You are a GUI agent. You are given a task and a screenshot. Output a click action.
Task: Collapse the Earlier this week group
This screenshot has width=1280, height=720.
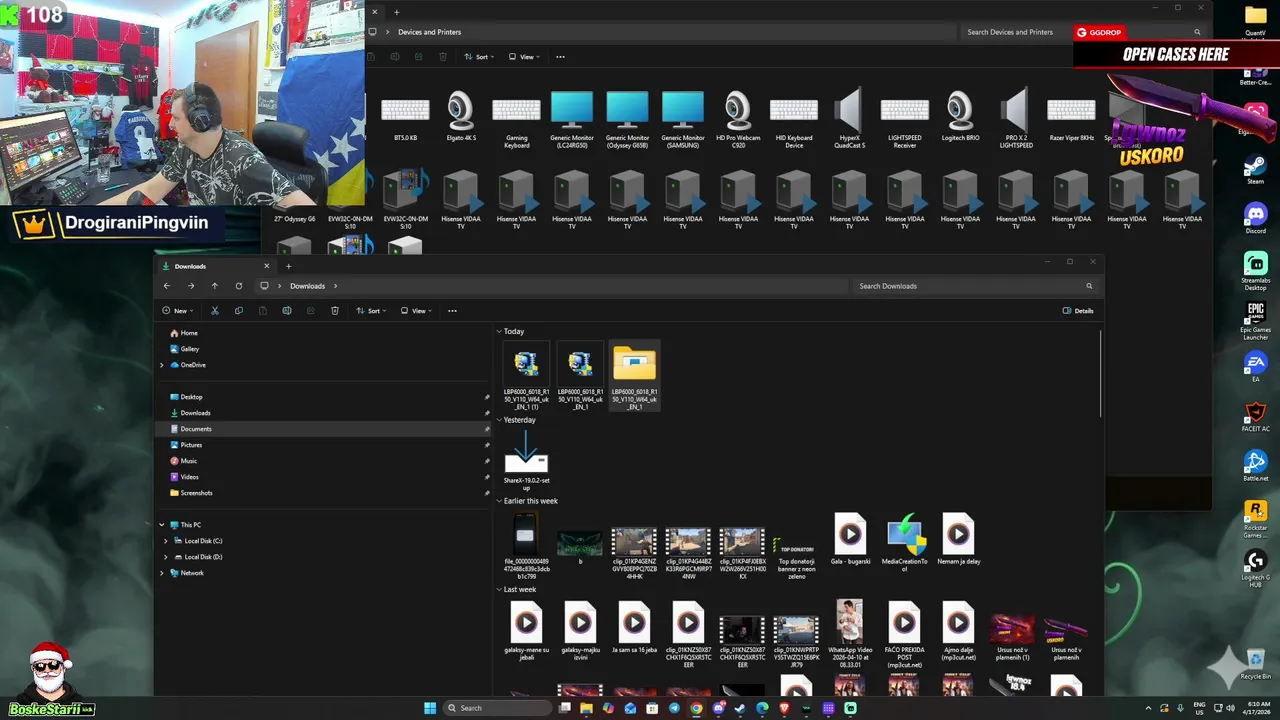click(499, 501)
